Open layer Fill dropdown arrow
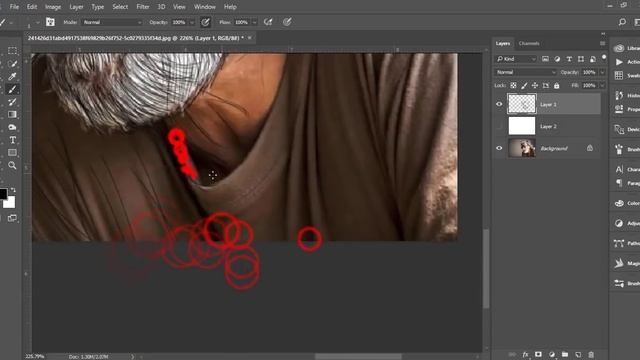This screenshot has height=360, width=640. coord(602,85)
